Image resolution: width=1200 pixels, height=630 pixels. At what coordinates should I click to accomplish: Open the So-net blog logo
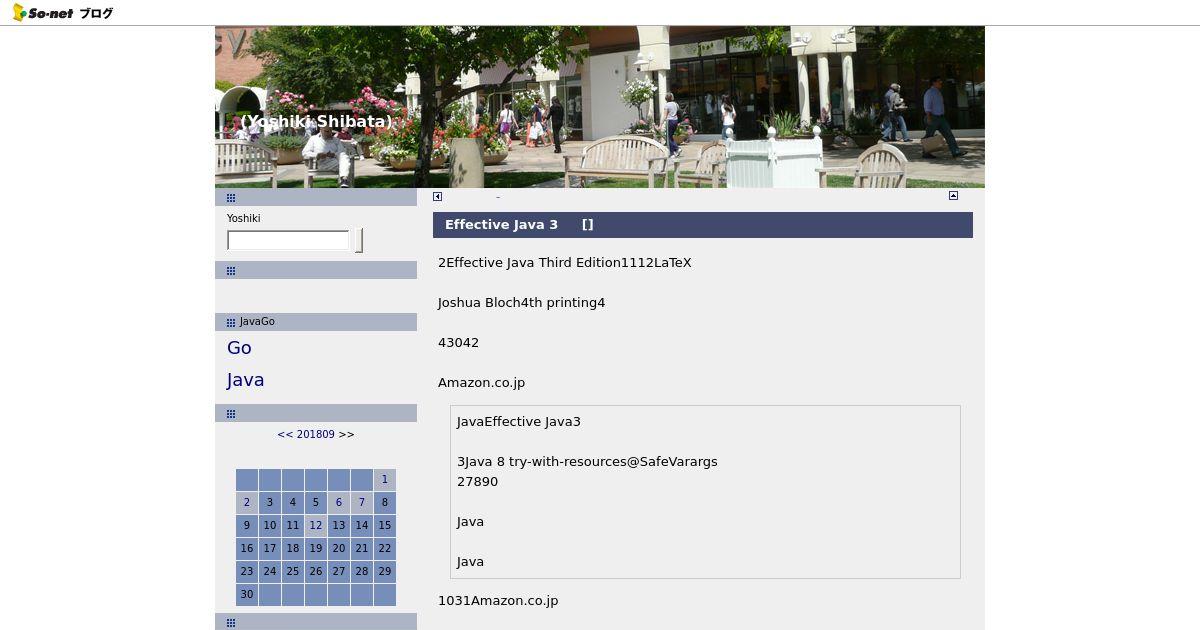click(x=62, y=13)
